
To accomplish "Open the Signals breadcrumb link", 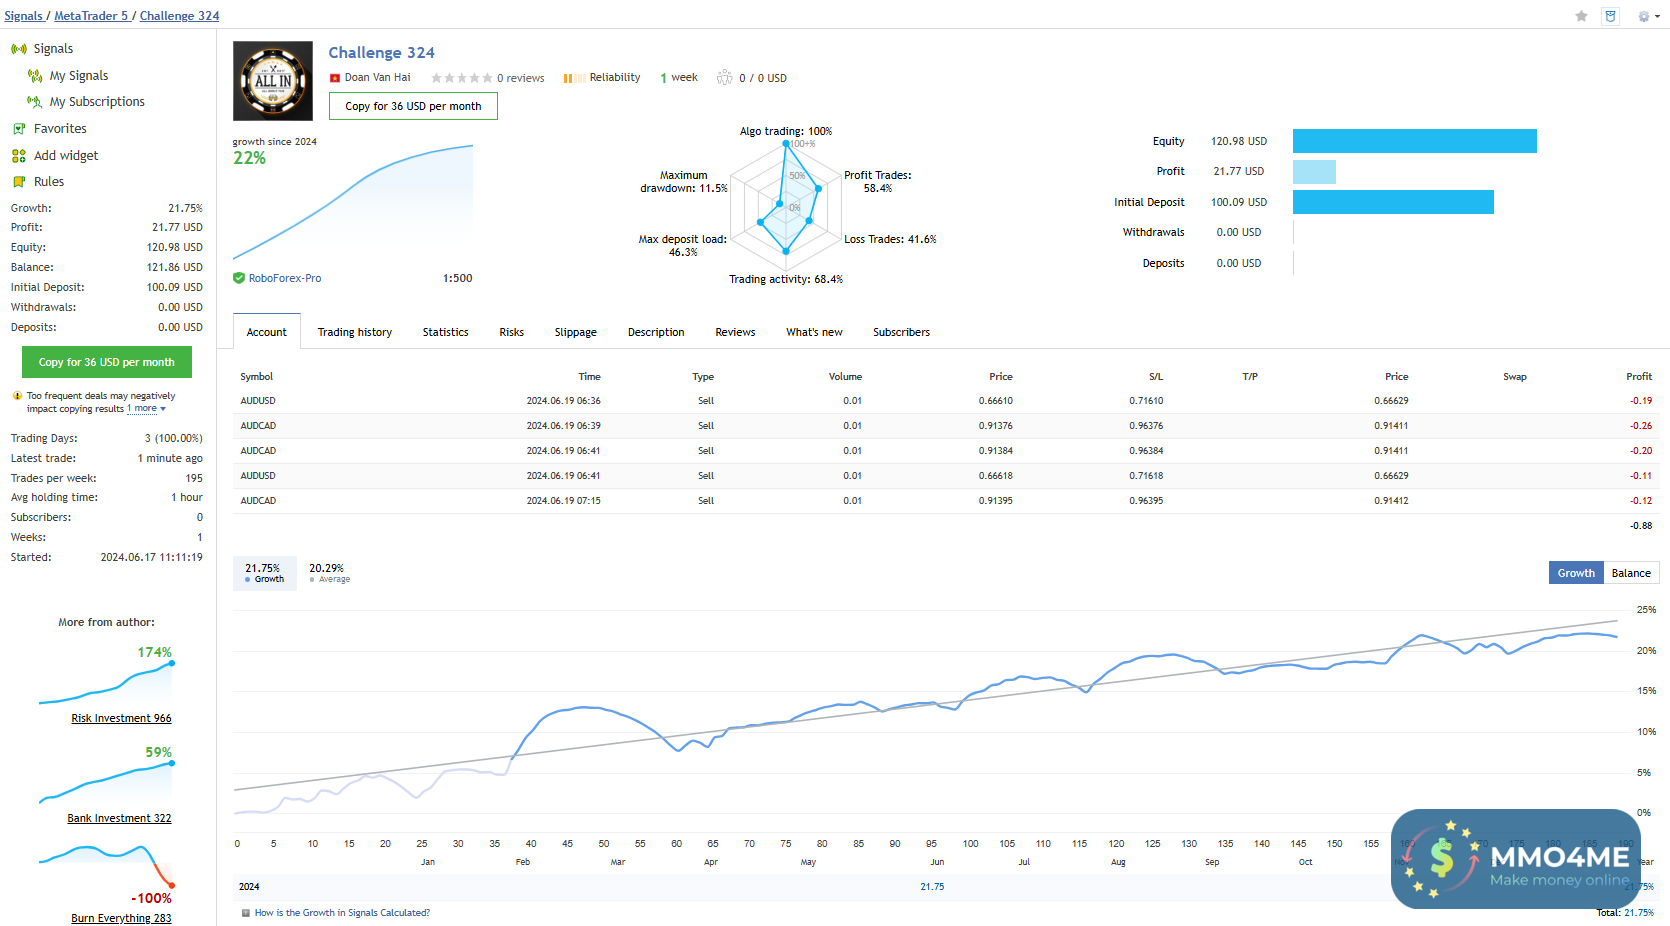I will tap(23, 16).
